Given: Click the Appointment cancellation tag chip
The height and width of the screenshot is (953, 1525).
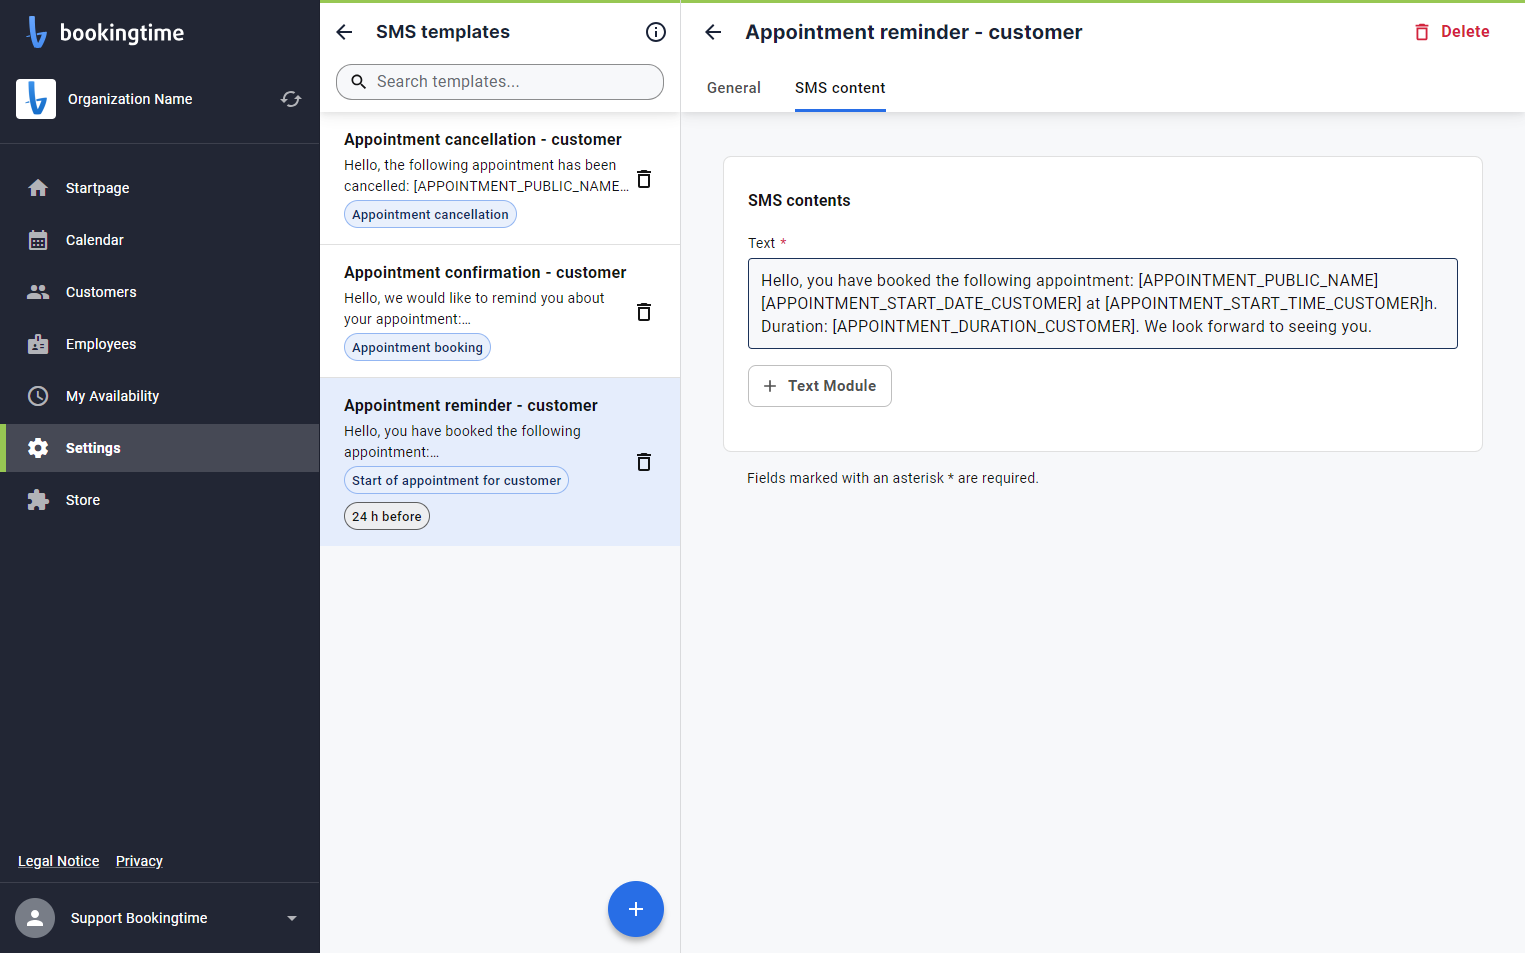Looking at the screenshot, I should click(430, 214).
